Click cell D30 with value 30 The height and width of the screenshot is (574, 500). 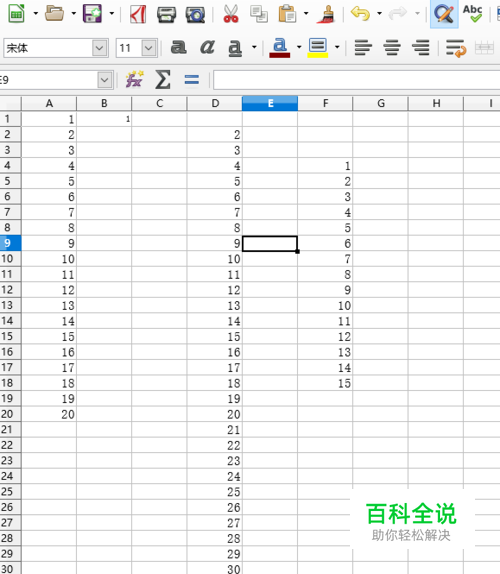(x=215, y=569)
